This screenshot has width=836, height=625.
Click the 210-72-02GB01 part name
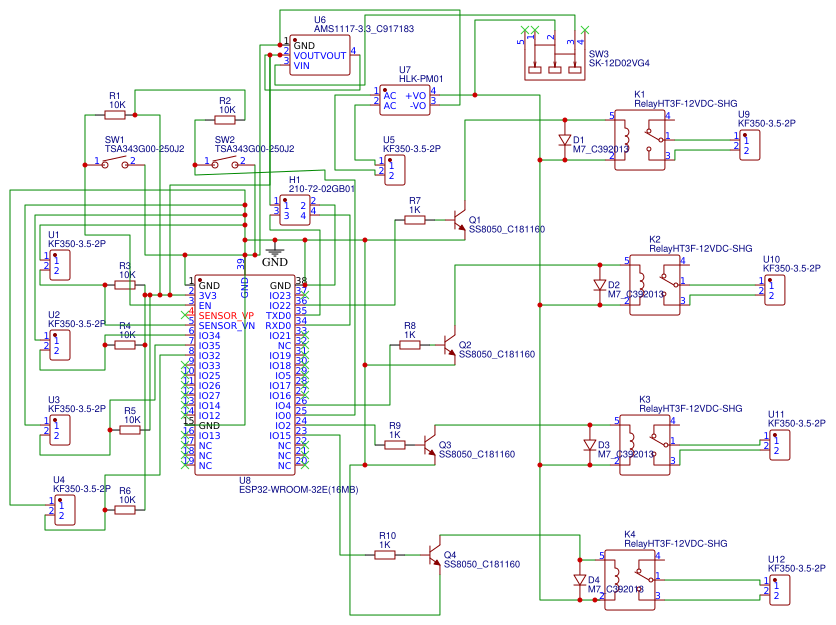coord(321,189)
